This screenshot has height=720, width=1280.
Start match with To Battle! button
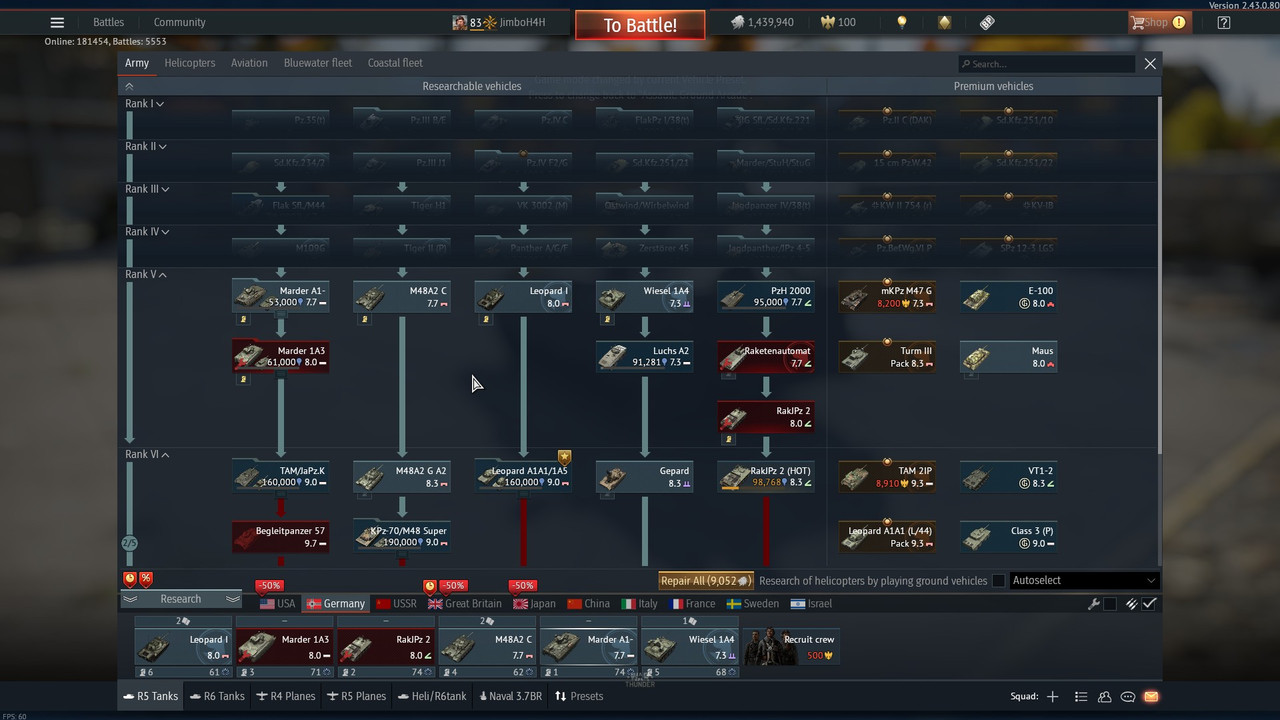(x=640, y=25)
